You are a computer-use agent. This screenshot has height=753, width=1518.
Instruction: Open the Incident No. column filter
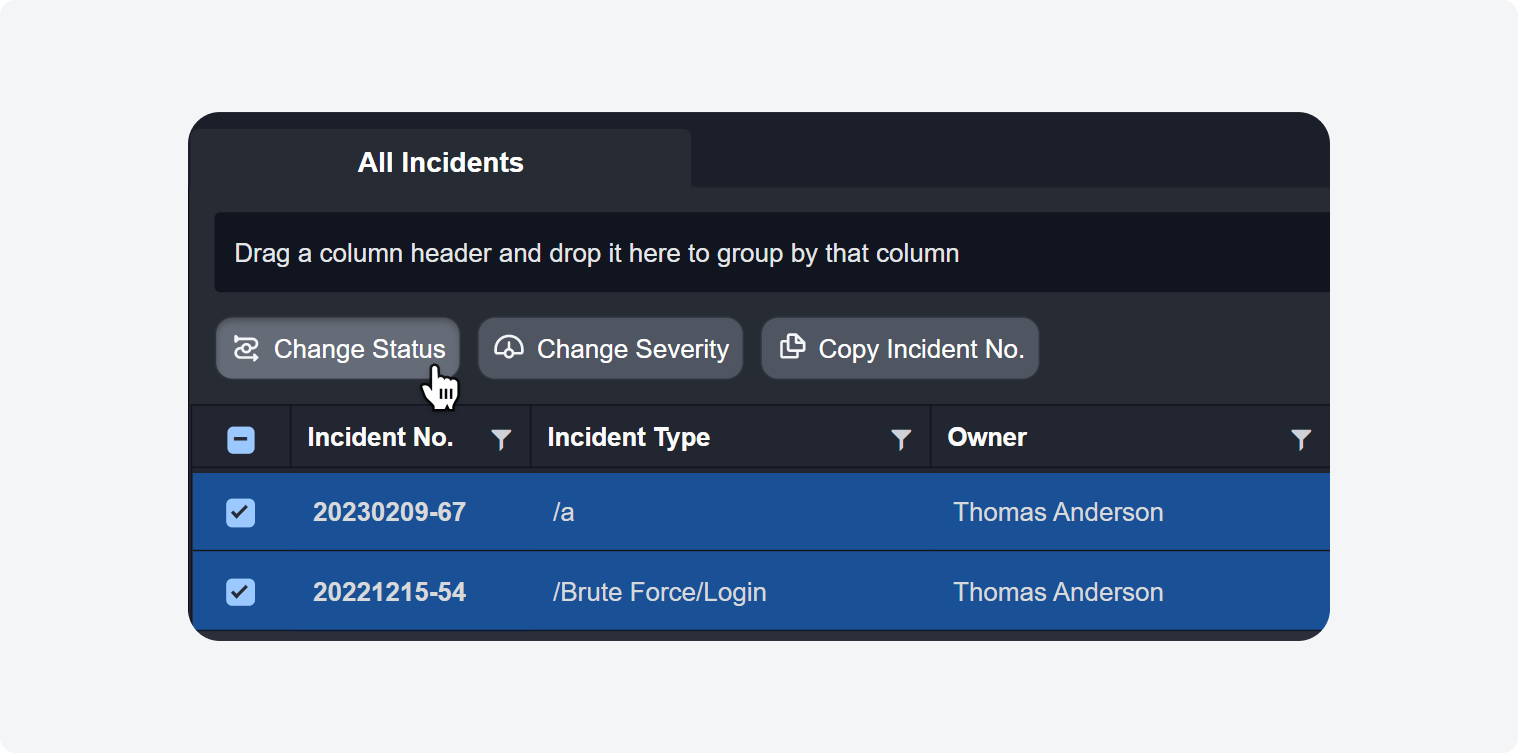[x=501, y=439]
